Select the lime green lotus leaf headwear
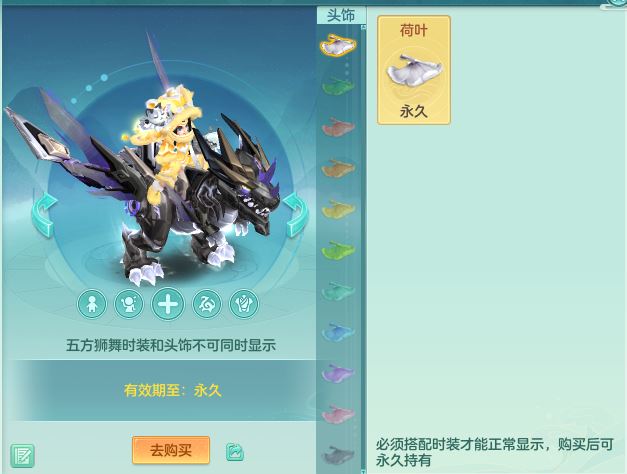627x474 pixels. click(x=338, y=250)
